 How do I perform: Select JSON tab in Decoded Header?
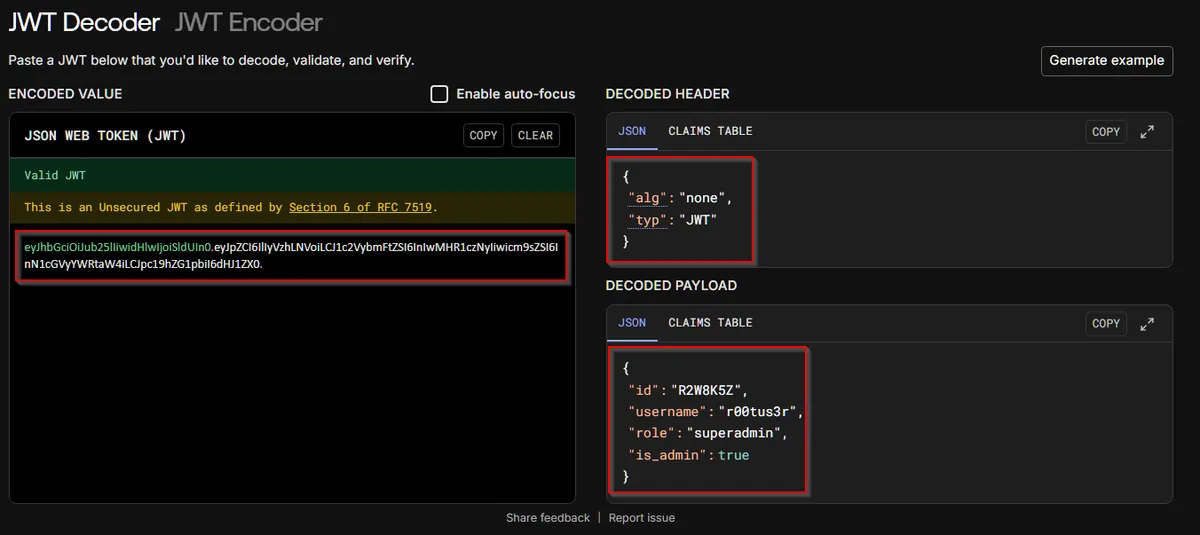click(x=632, y=131)
